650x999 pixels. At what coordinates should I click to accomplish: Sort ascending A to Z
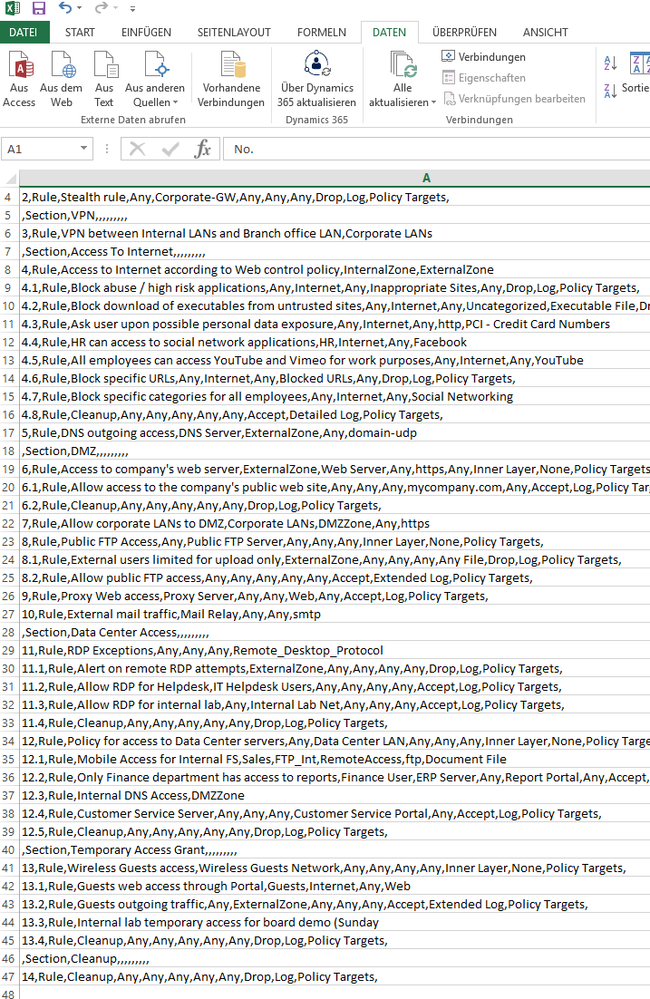610,62
